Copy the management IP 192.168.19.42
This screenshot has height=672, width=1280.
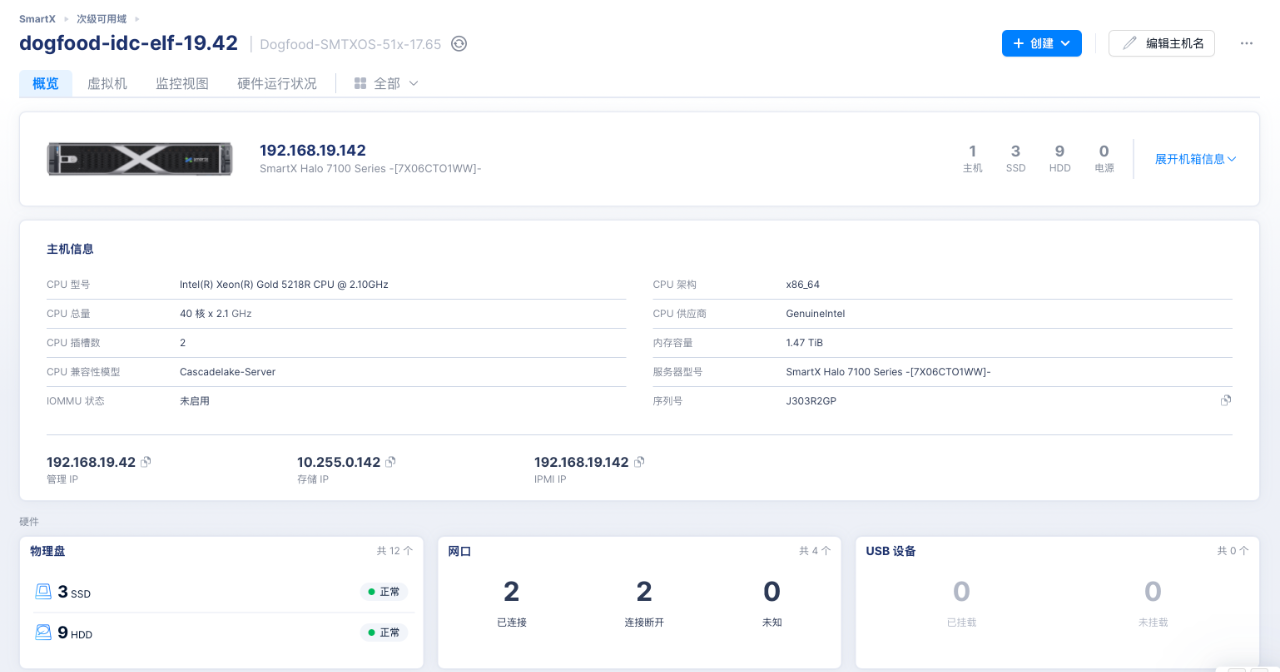tap(146, 462)
